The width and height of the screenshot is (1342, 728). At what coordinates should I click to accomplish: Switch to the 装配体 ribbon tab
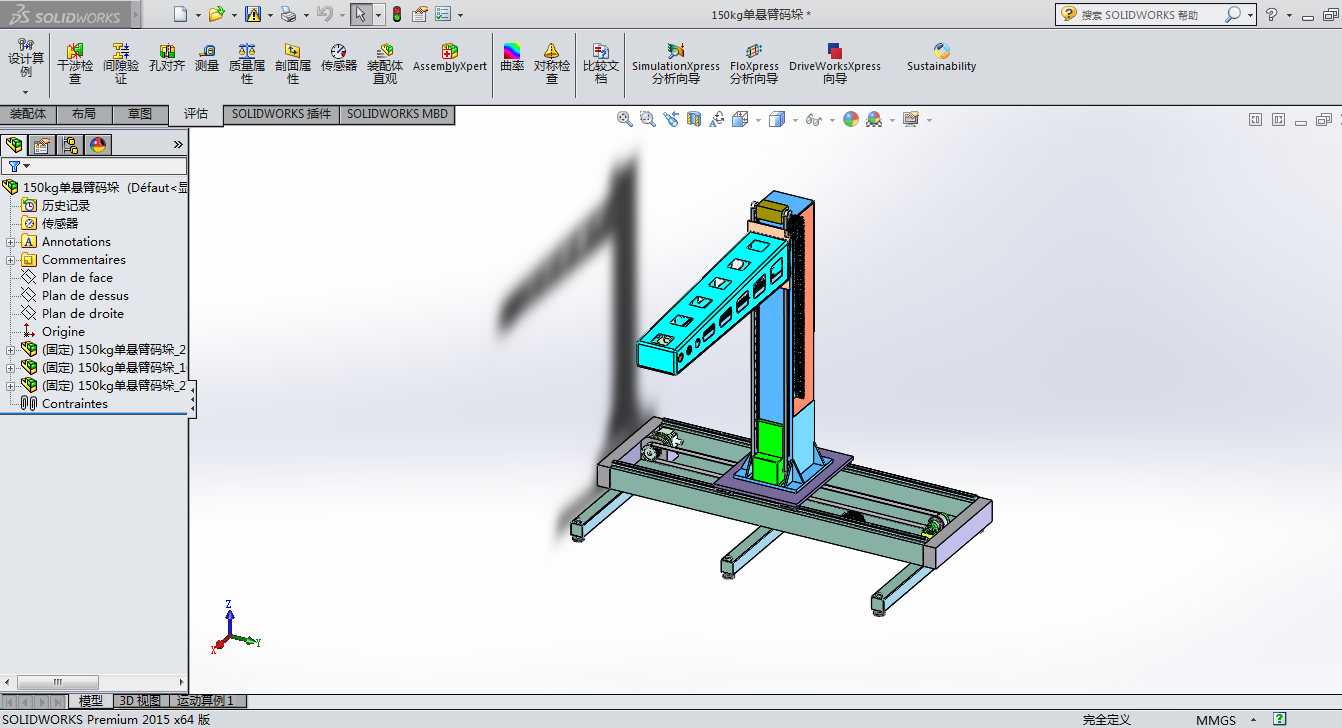tap(28, 114)
